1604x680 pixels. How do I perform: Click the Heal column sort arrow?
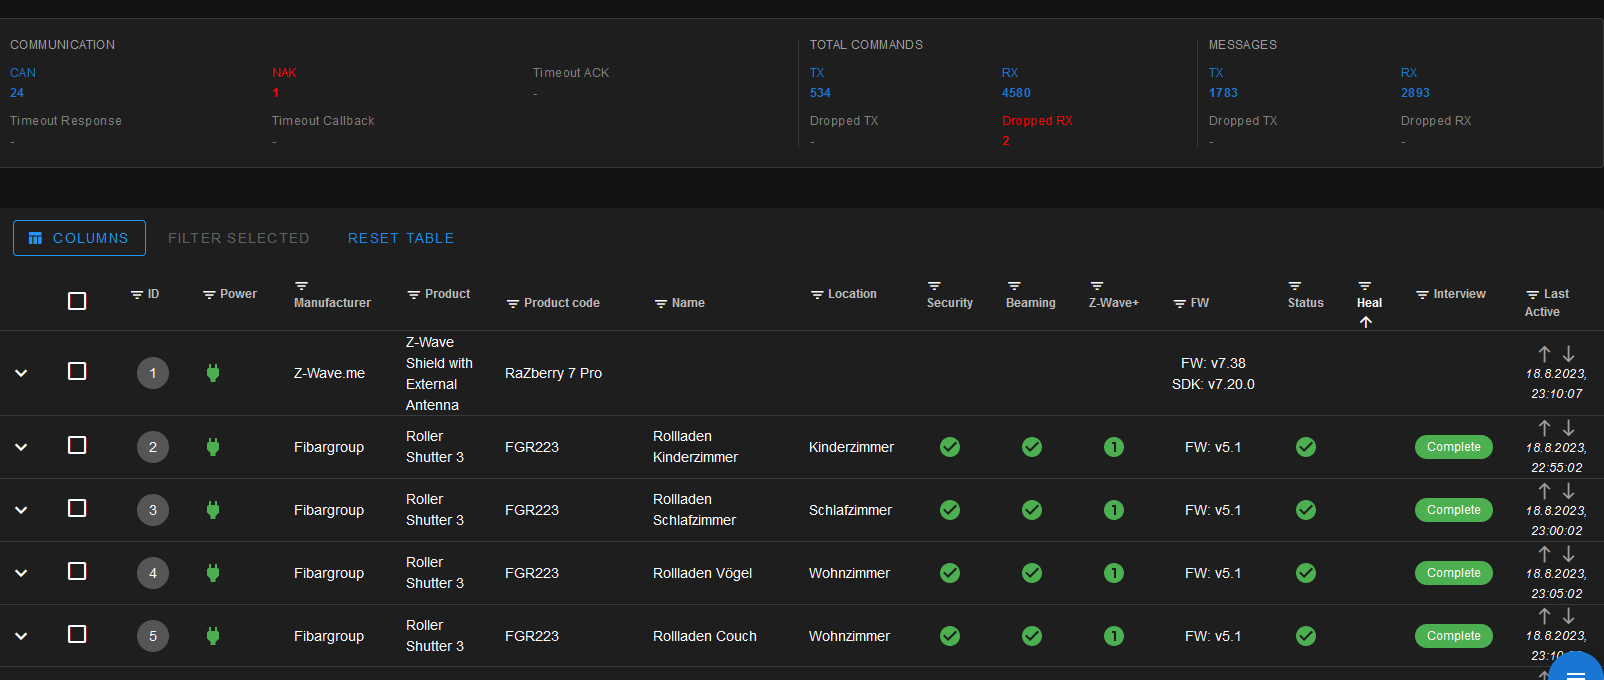tap(1365, 322)
